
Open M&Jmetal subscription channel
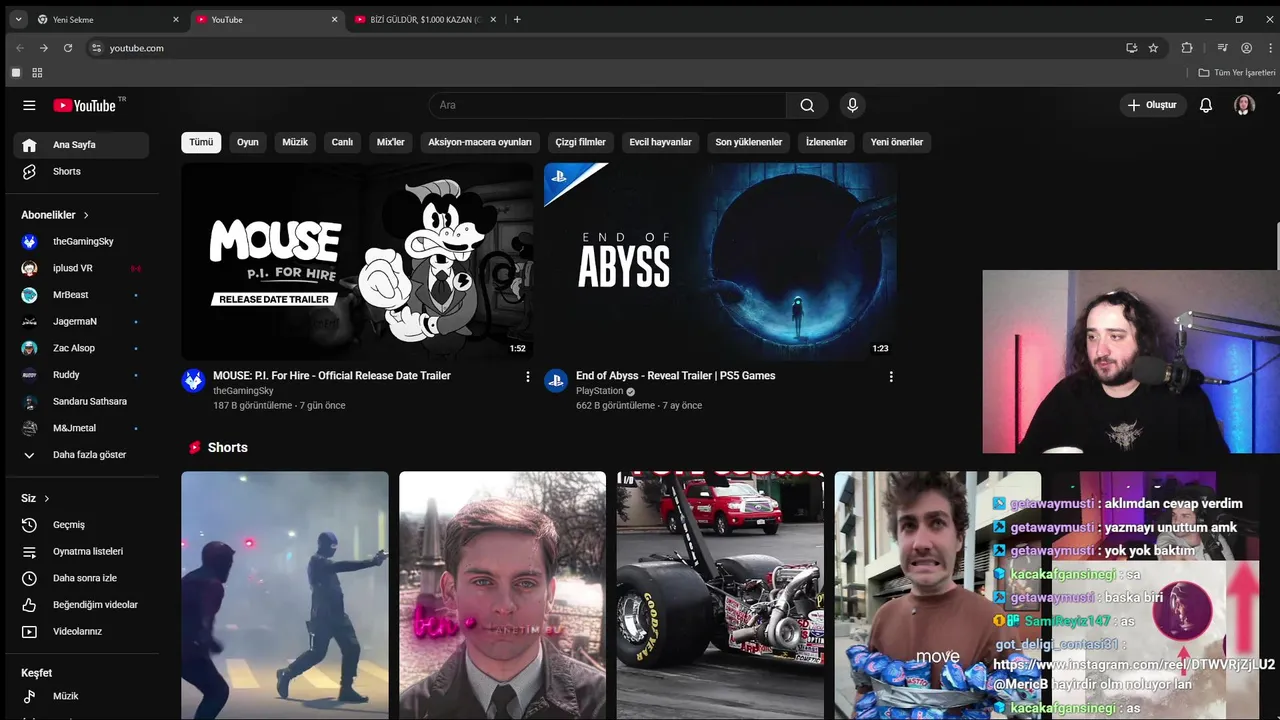(x=81, y=428)
